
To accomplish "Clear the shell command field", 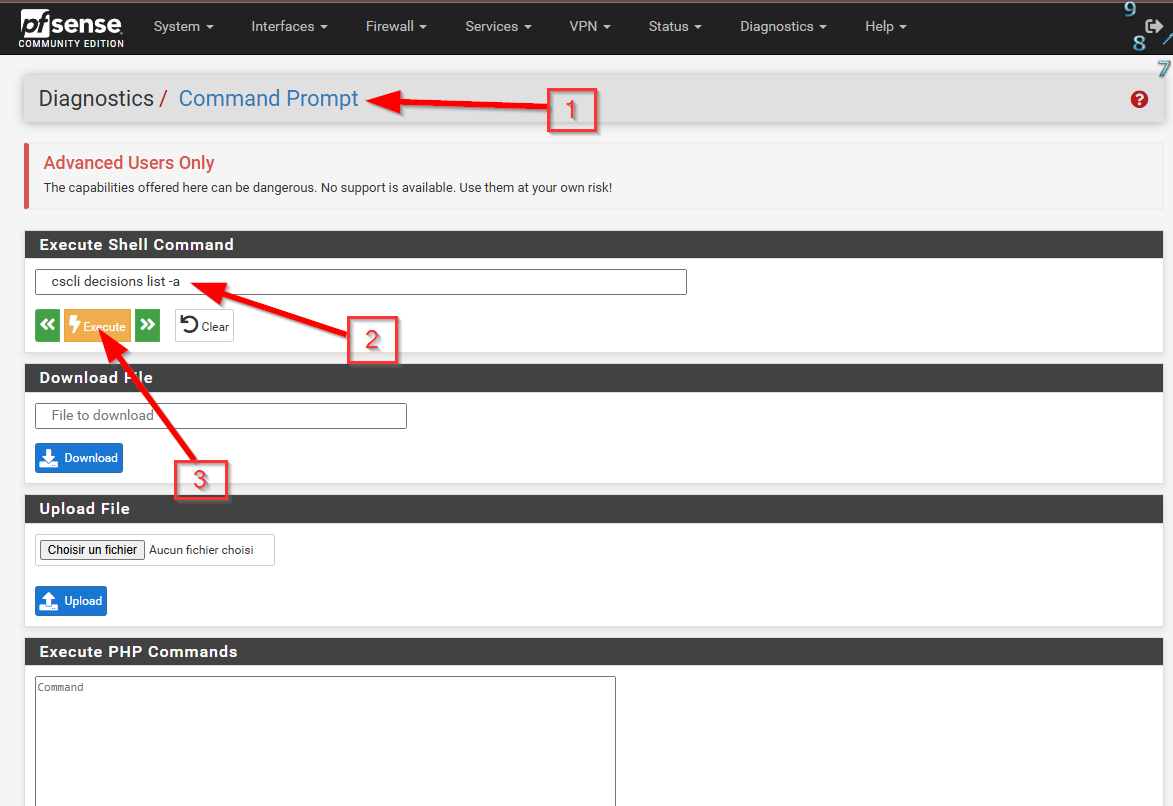I will [x=205, y=326].
